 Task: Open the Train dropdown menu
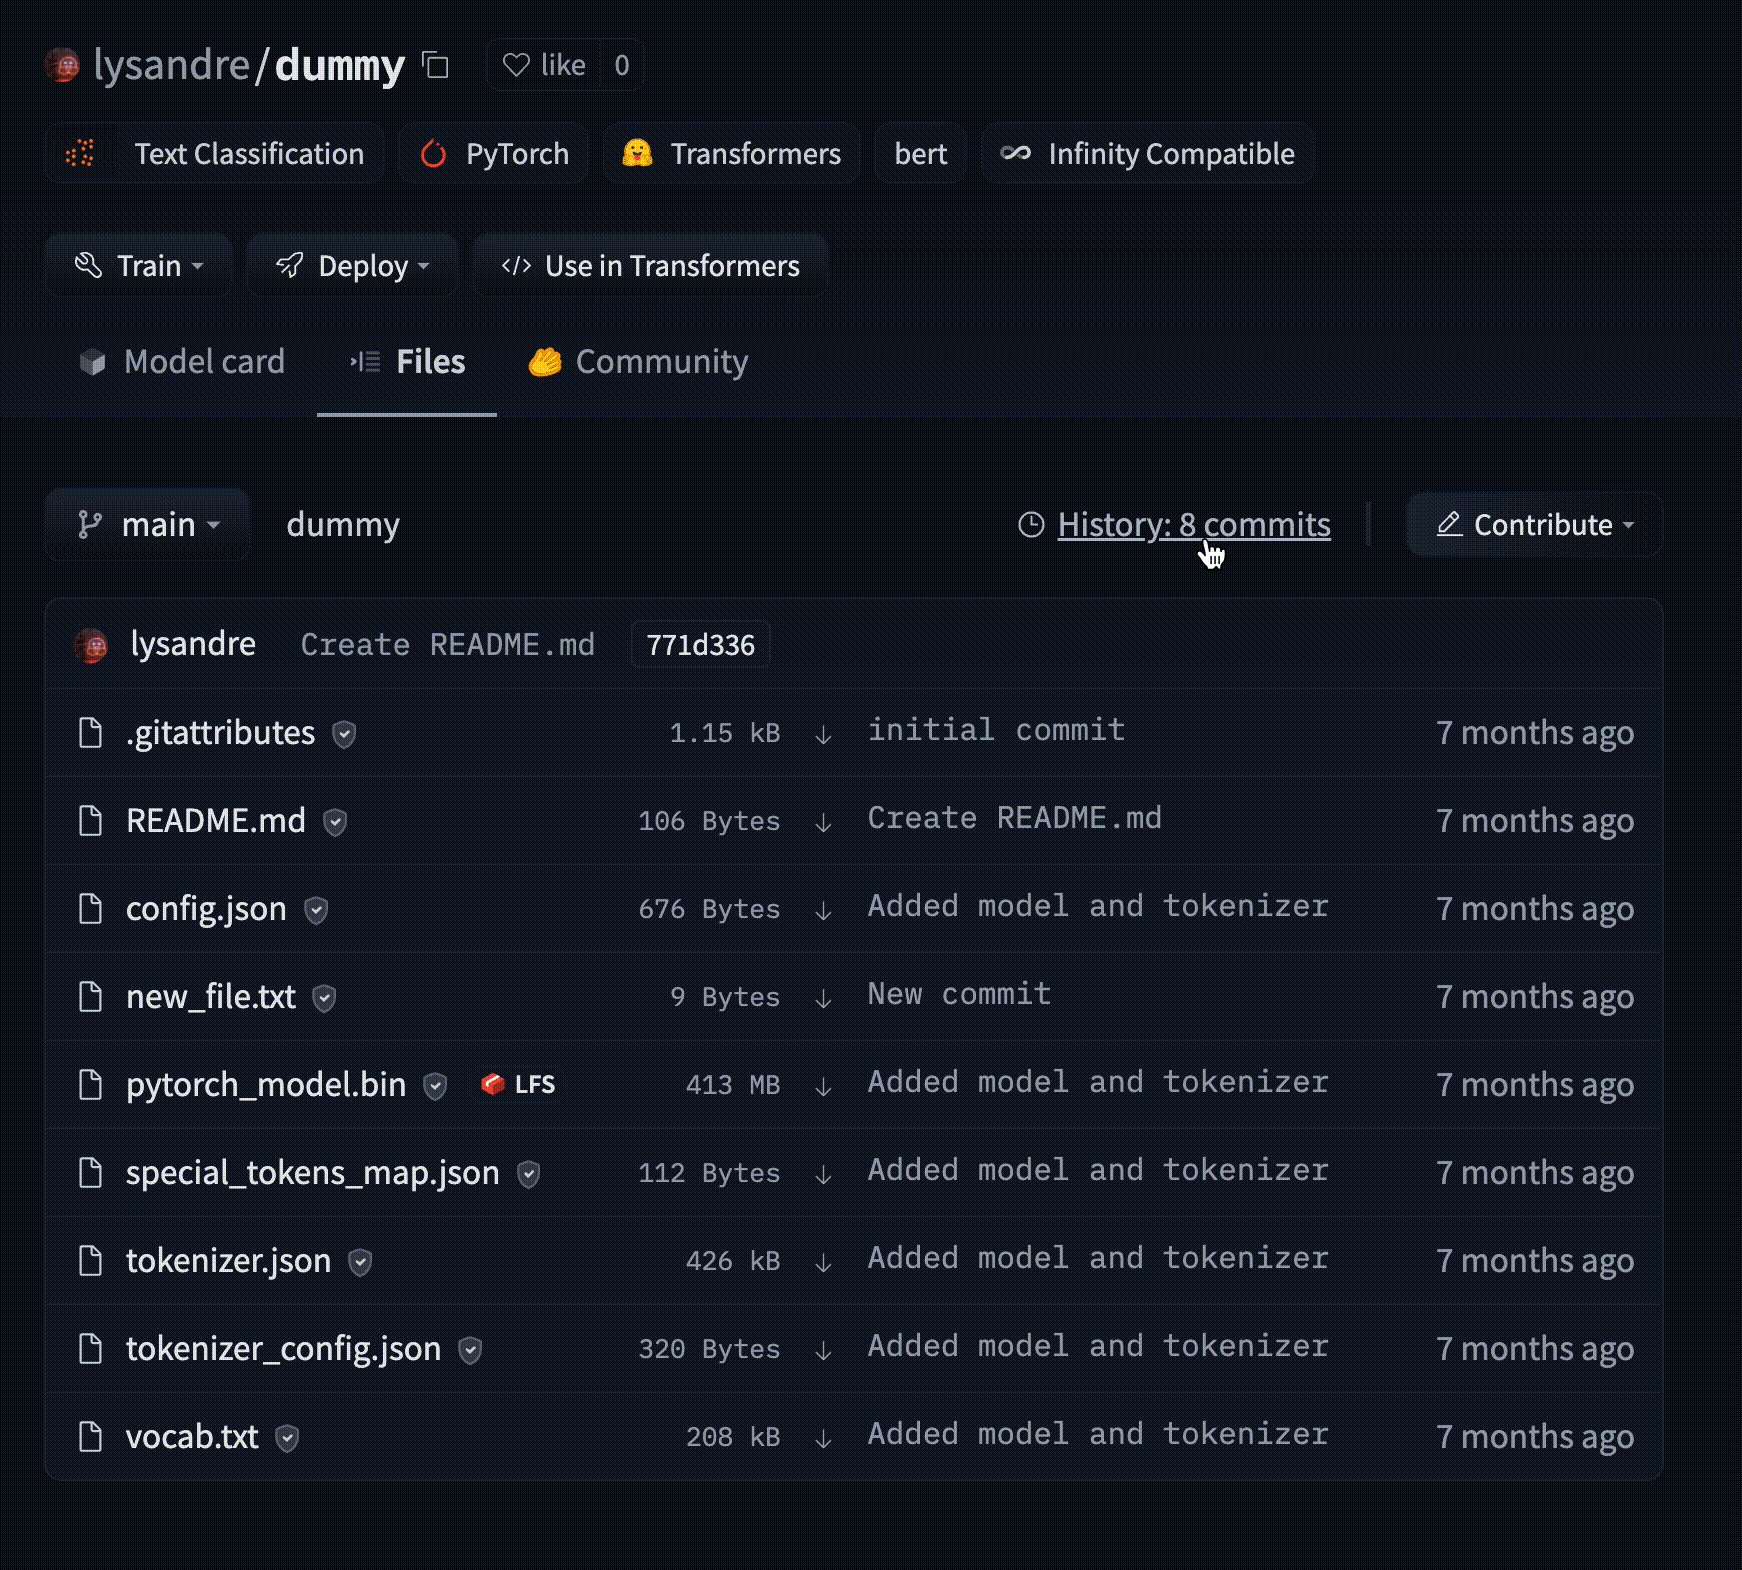tap(139, 266)
